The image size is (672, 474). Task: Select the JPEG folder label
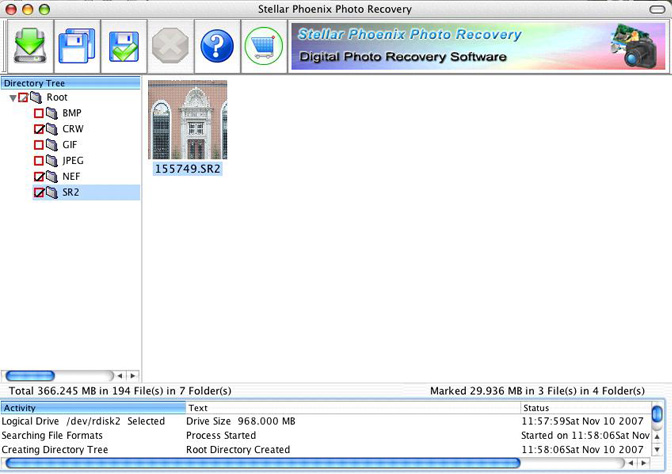[x=73, y=161]
